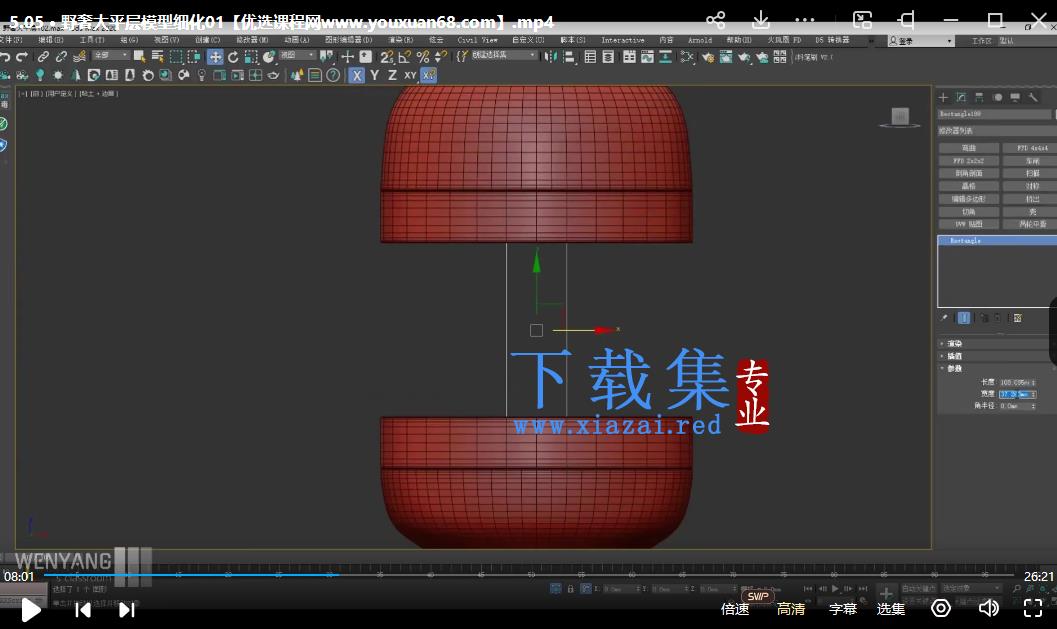Click the Redo arrow icon
The width and height of the screenshot is (1057, 629).
coord(22,57)
